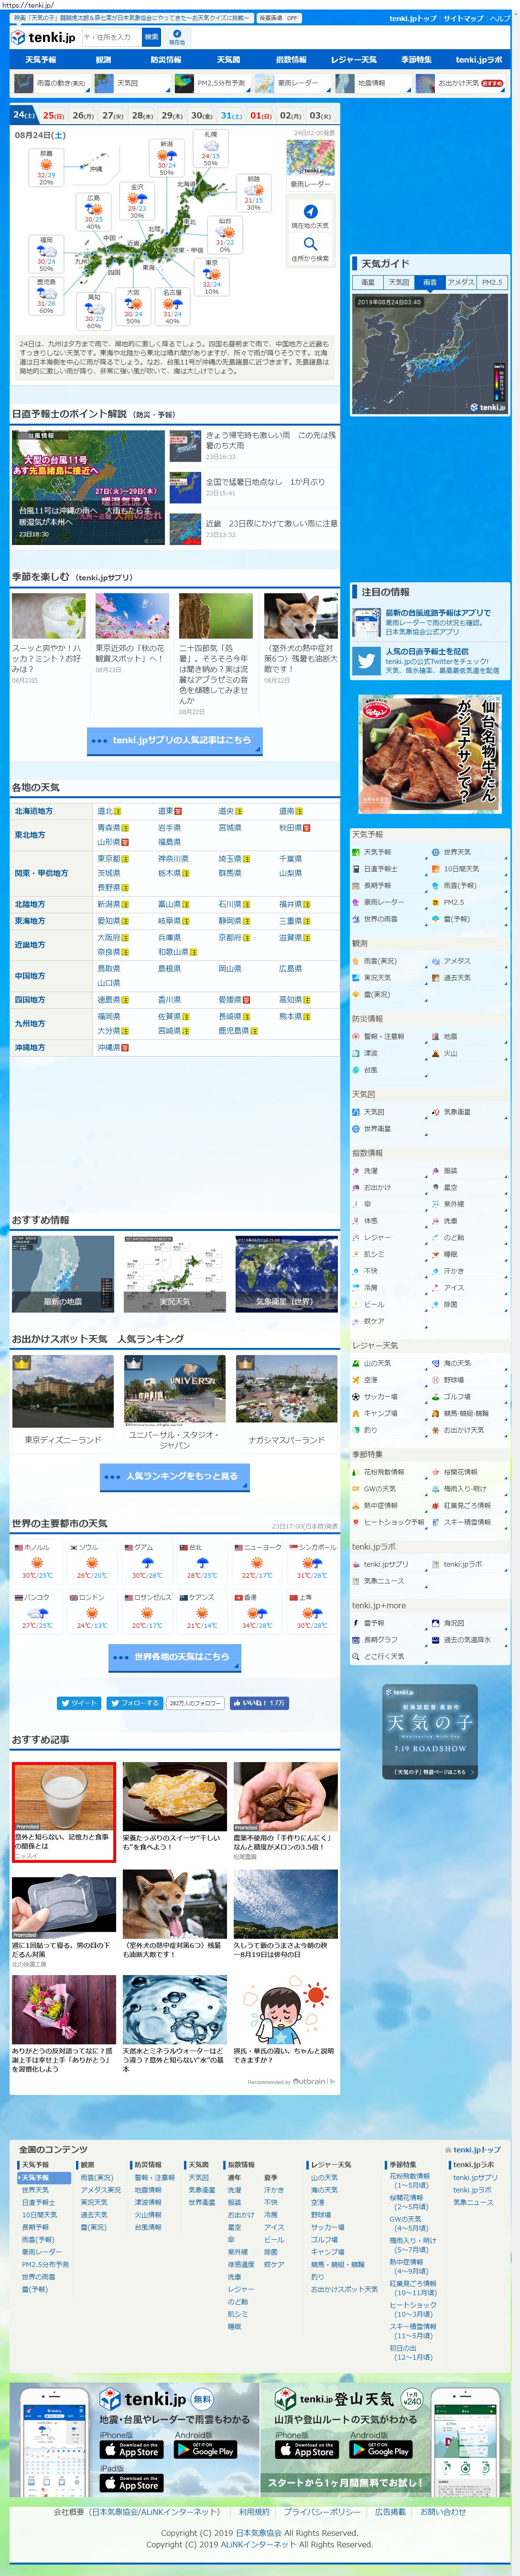The image size is (520, 2576).
Task: Open the 防災情報 navigation menu
Action: point(166,60)
